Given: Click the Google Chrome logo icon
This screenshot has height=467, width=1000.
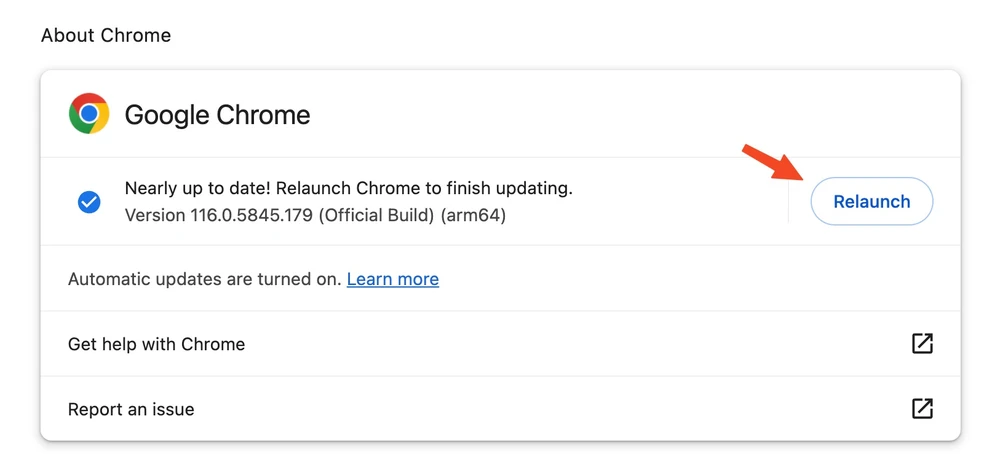Looking at the screenshot, I should click(x=89, y=114).
